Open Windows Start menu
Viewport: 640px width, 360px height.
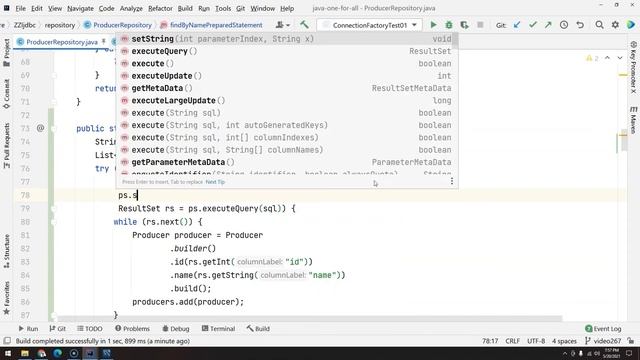tap(7, 353)
